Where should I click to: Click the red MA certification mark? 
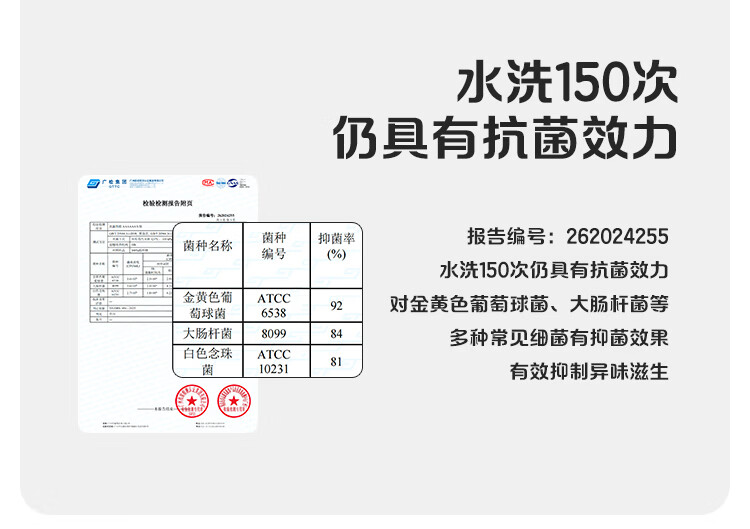click(208, 182)
